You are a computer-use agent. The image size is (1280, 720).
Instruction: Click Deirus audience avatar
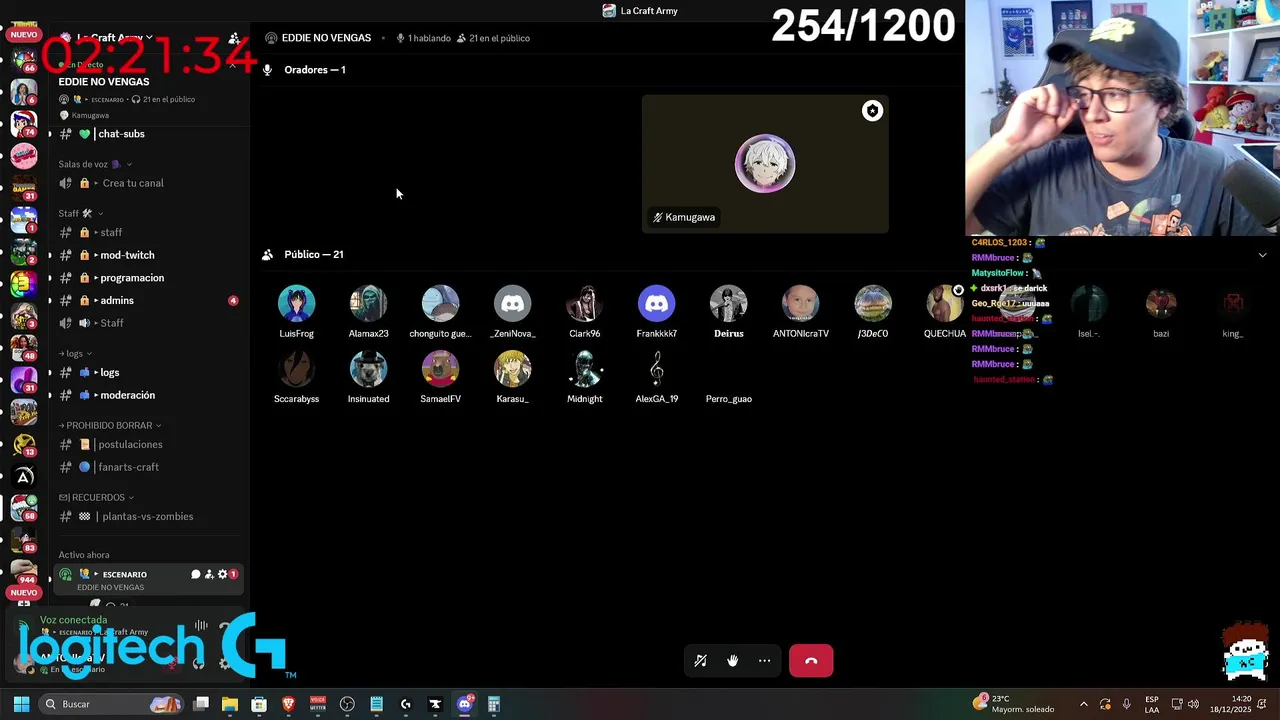coord(728,303)
